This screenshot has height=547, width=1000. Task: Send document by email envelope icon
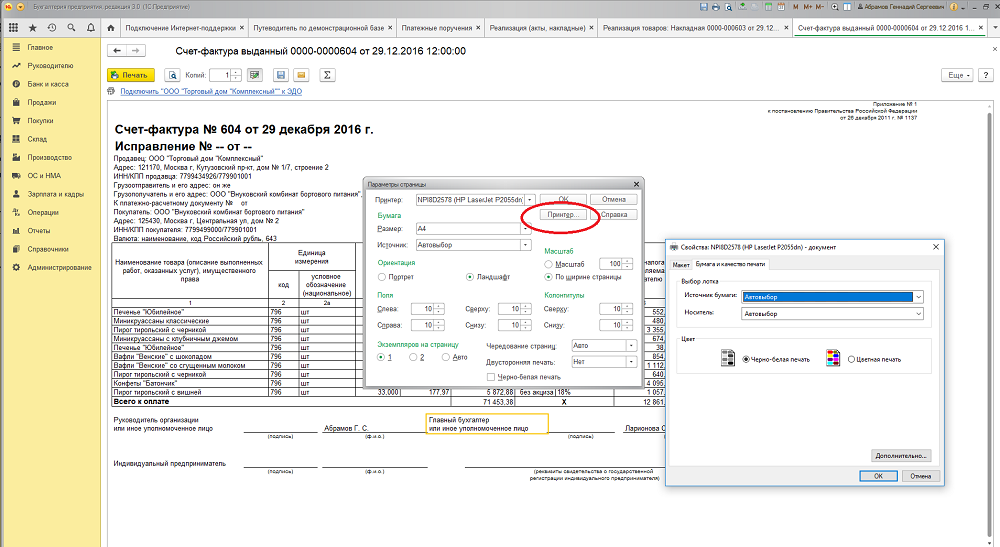coord(303,75)
